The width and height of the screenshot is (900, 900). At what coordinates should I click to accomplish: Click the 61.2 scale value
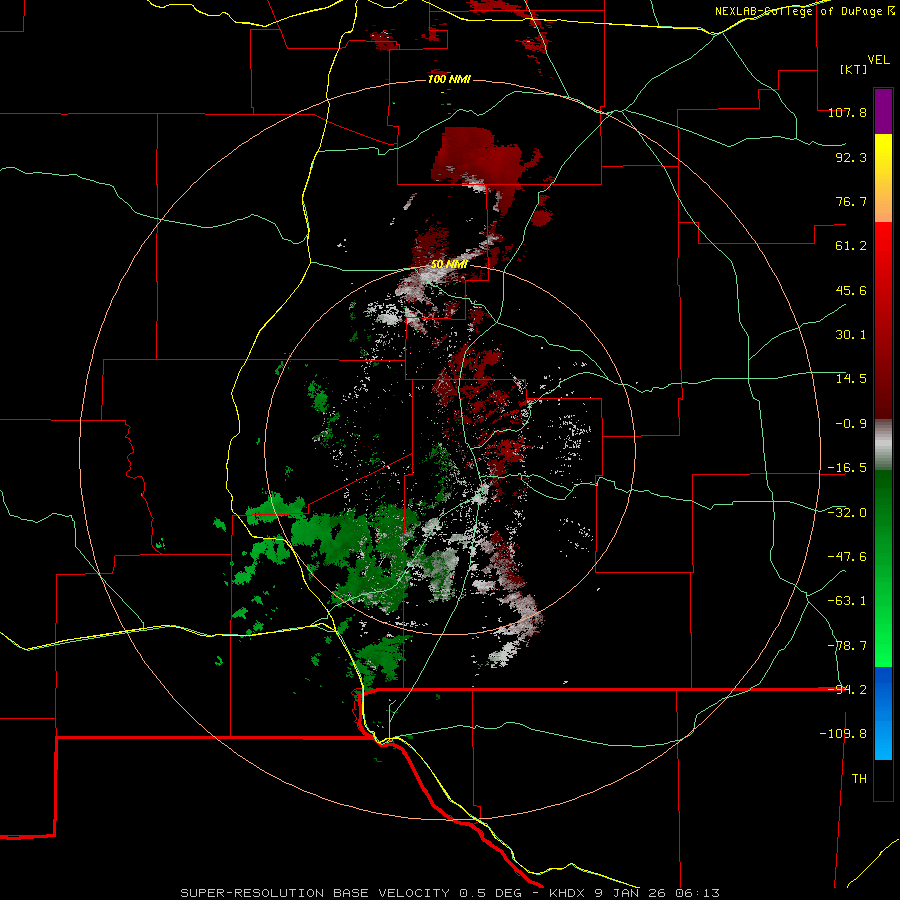(851, 246)
